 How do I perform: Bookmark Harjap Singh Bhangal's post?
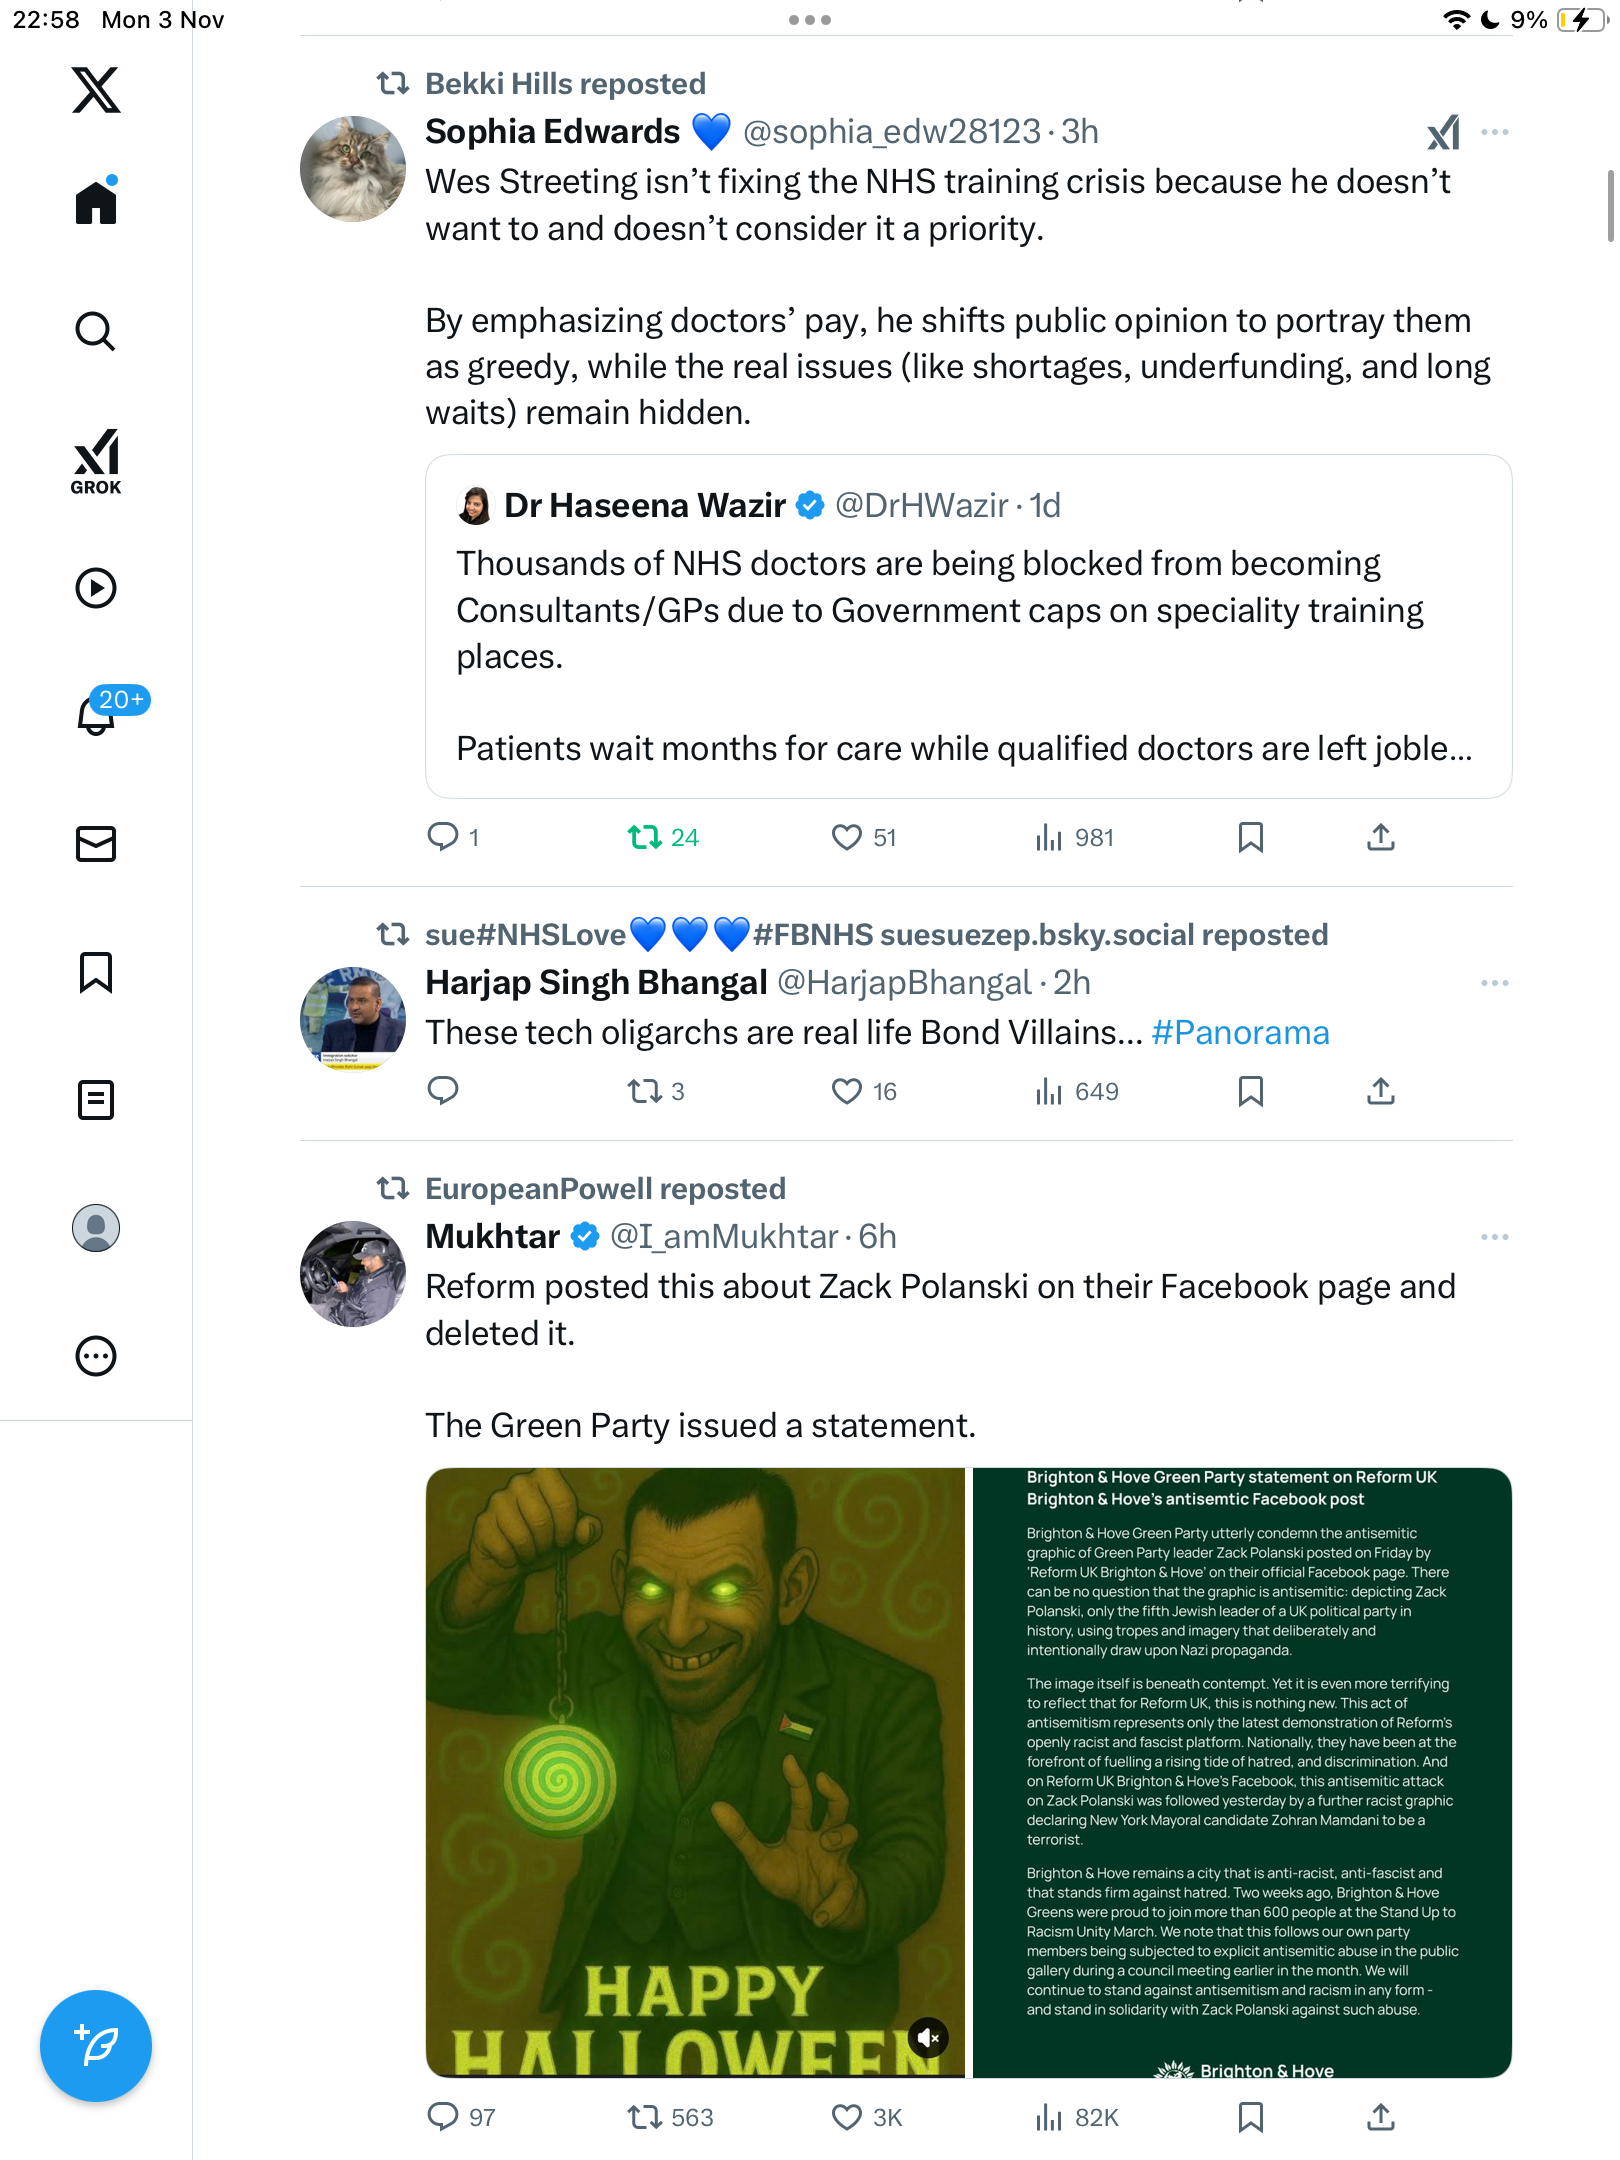[x=1250, y=1091]
